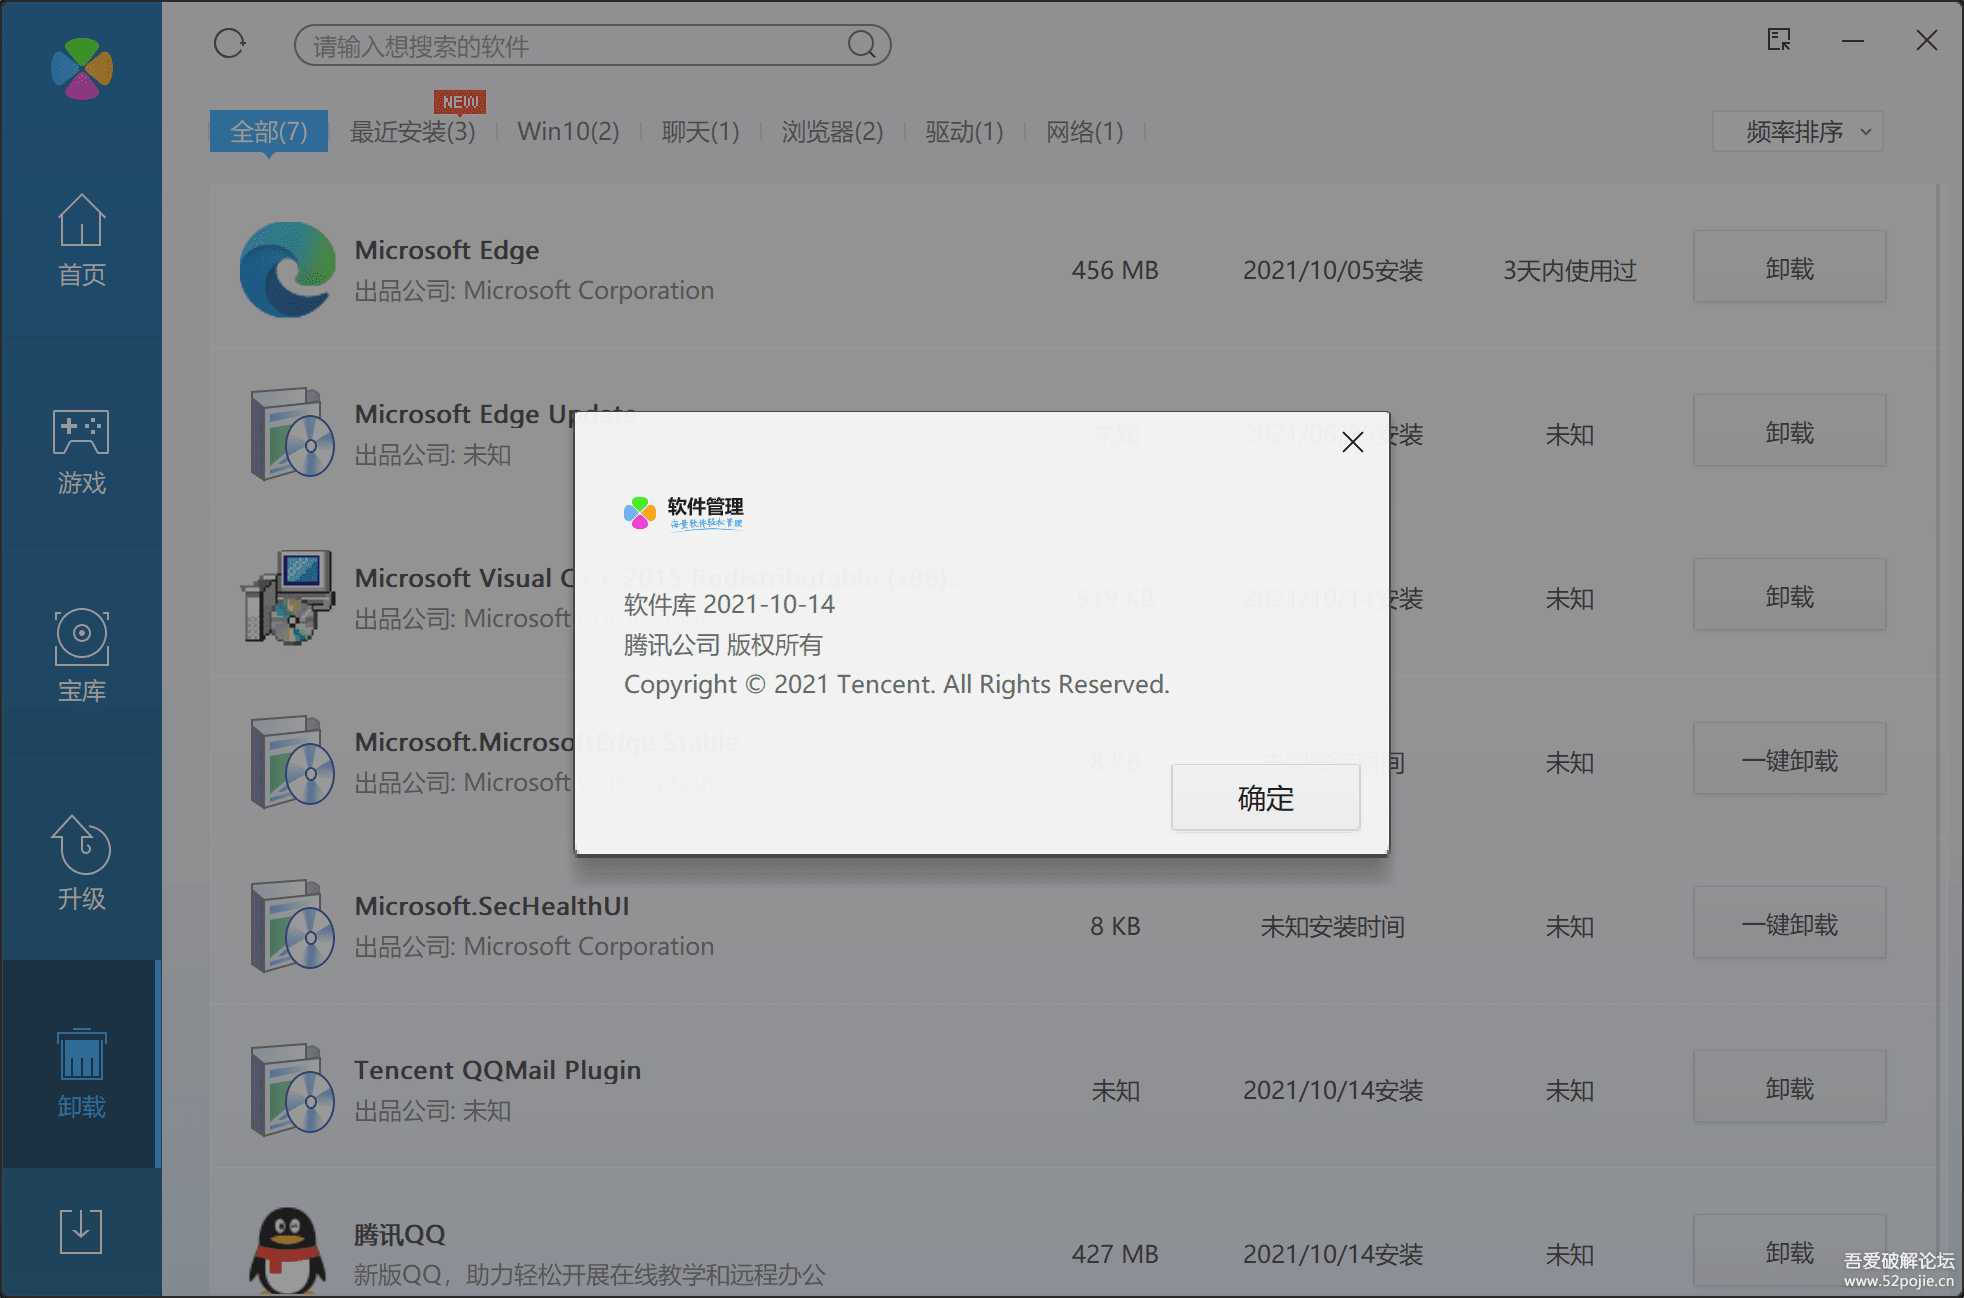Uninstall Microsoft Edge via 卸载 button
The width and height of the screenshot is (1964, 1298).
pos(1789,267)
